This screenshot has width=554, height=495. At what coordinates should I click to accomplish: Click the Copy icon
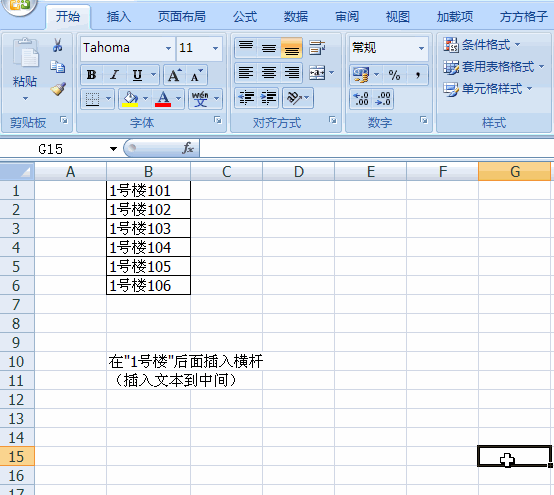(x=58, y=67)
